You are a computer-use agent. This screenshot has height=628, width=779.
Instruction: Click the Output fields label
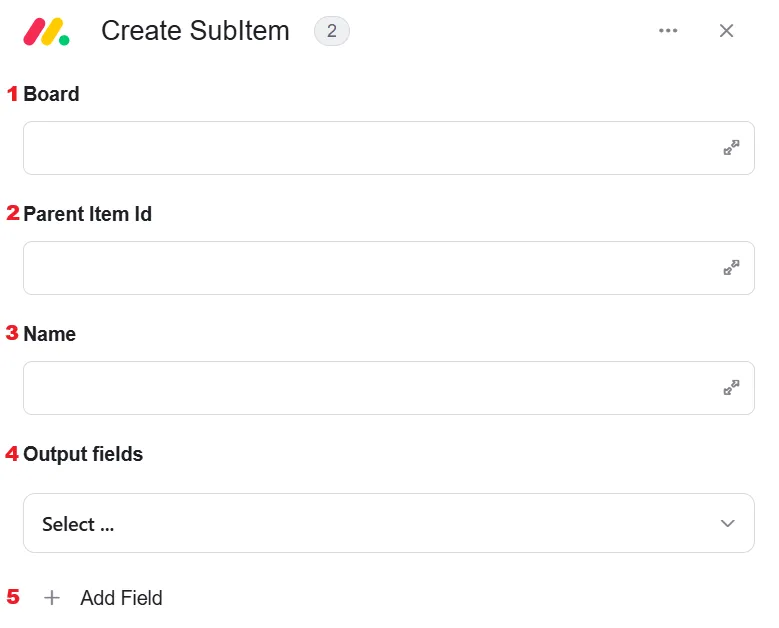point(83,454)
